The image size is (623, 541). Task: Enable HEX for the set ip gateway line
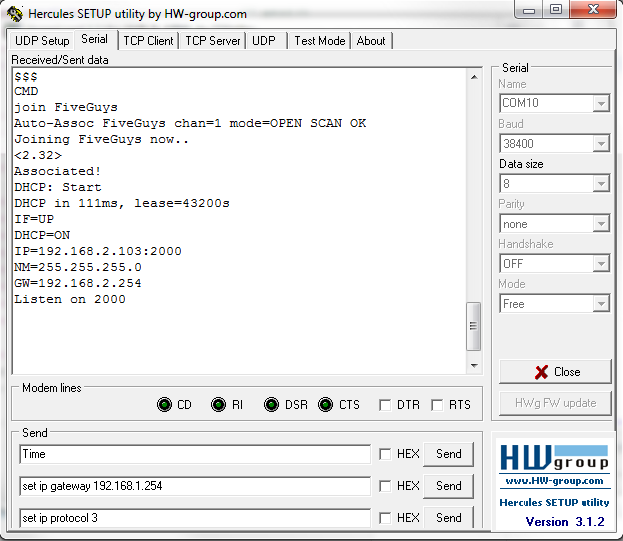(x=385, y=486)
